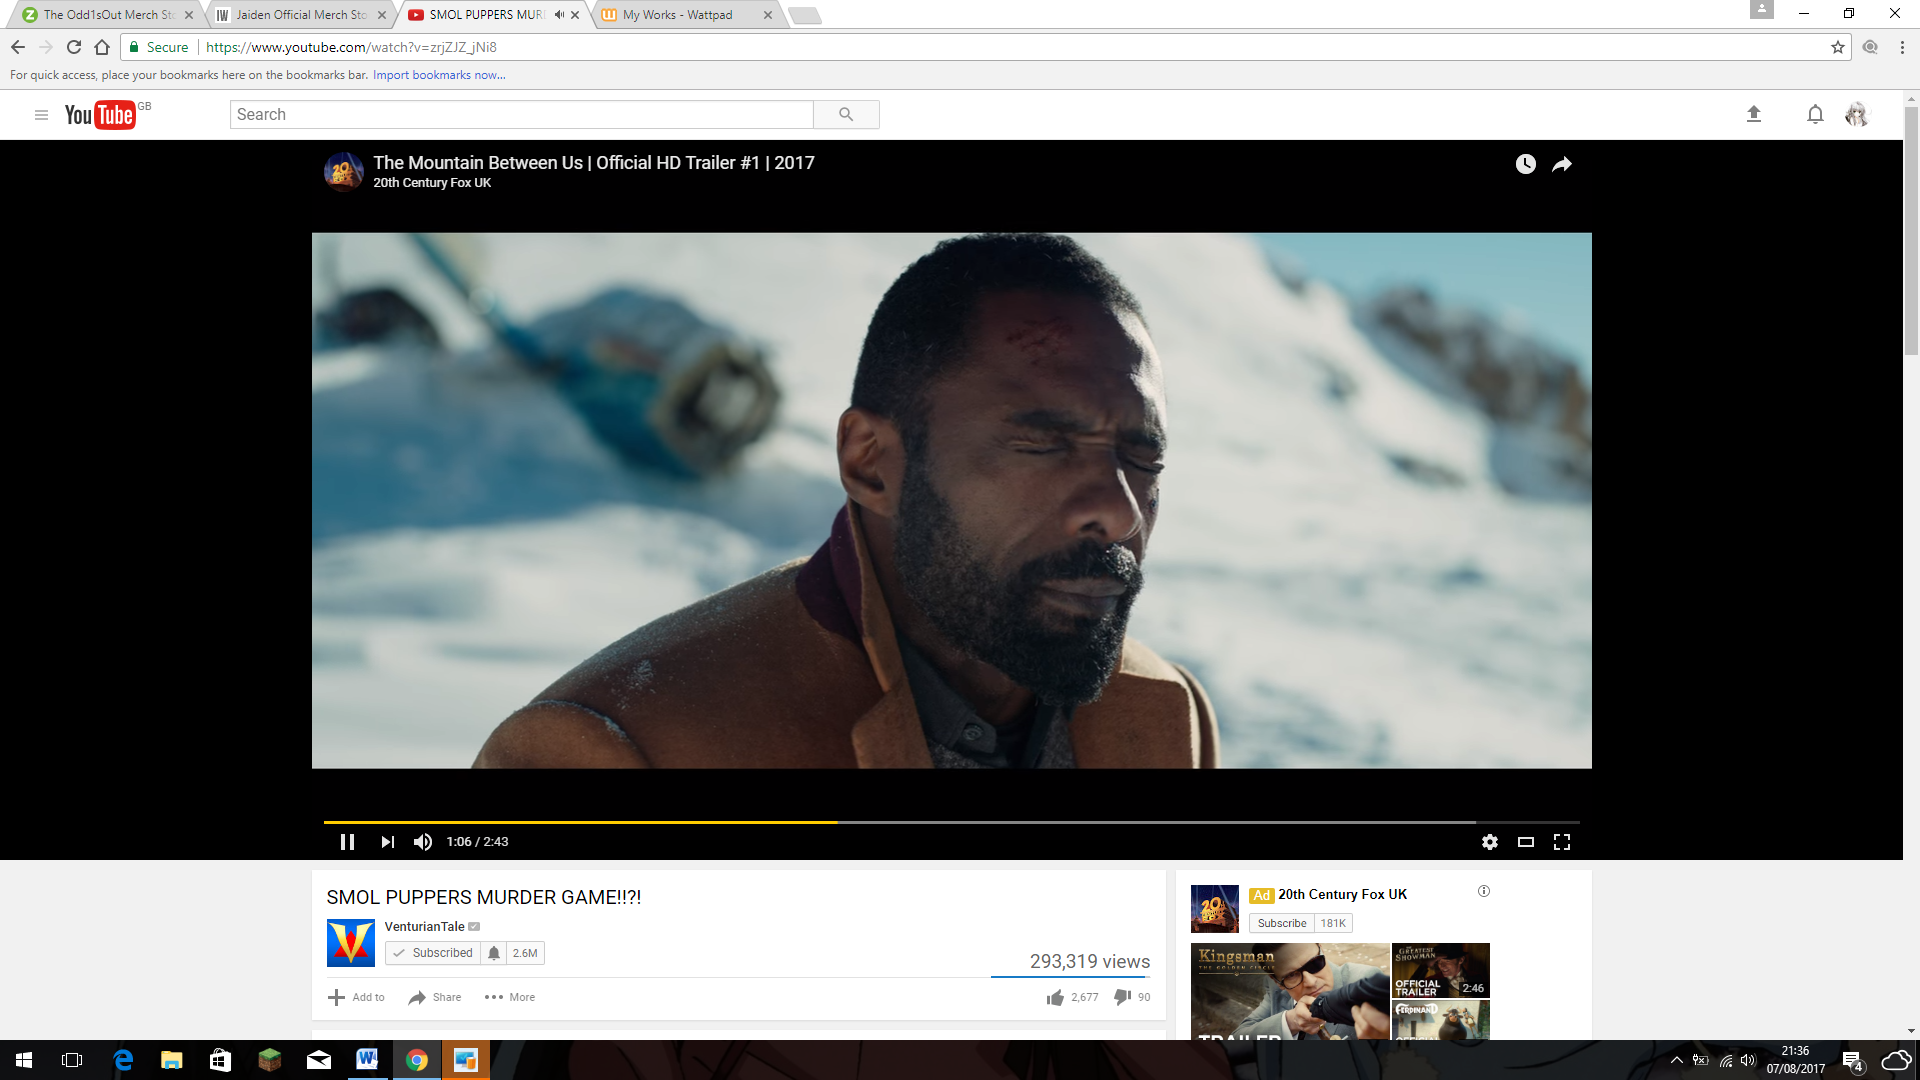The image size is (1920, 1080).
Task: Click the browser back arrow
Action: [x=18, y=47]
